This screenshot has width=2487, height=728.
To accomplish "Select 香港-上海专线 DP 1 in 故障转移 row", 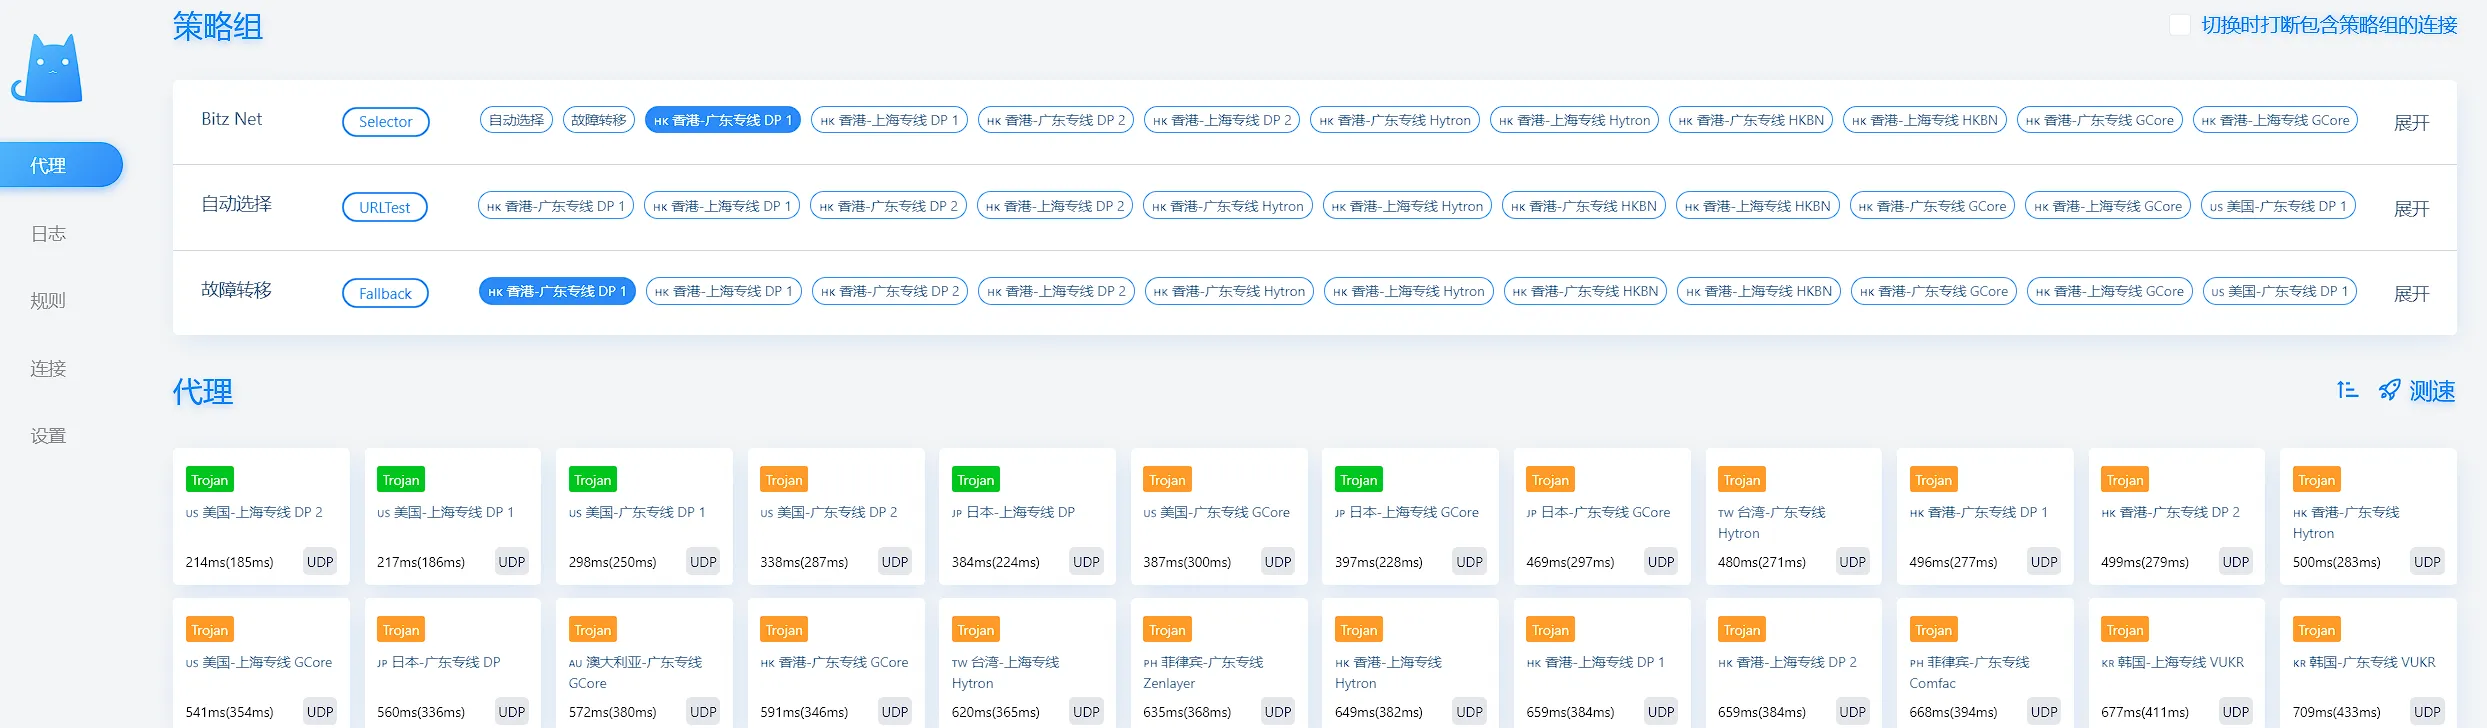I will 723,291.
